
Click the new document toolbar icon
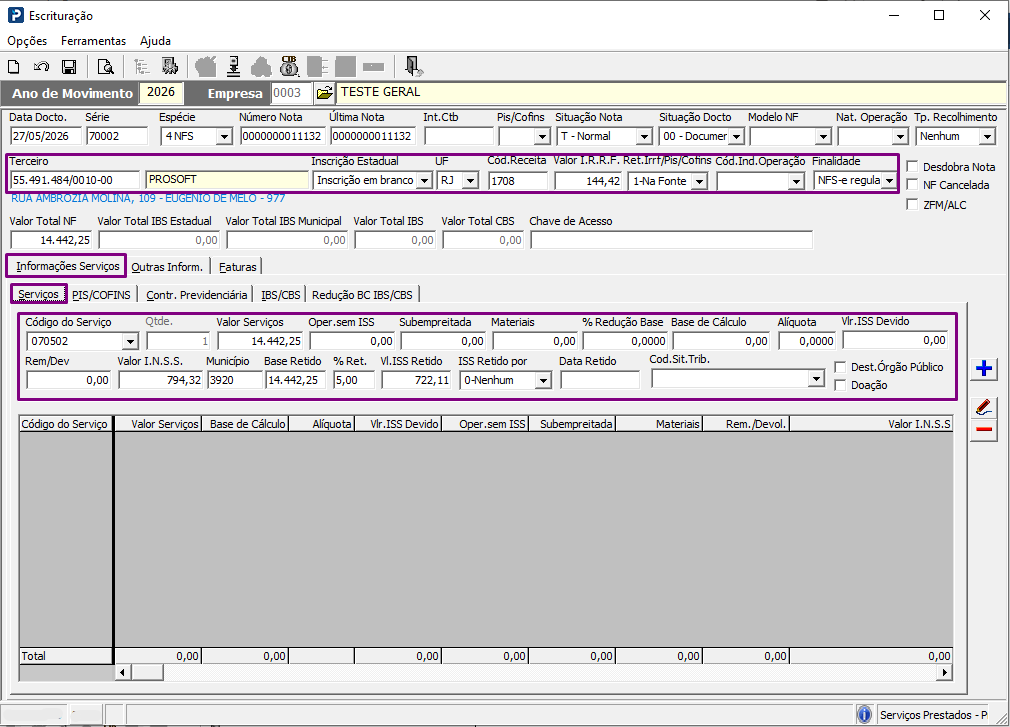click(x=14, y=66)
